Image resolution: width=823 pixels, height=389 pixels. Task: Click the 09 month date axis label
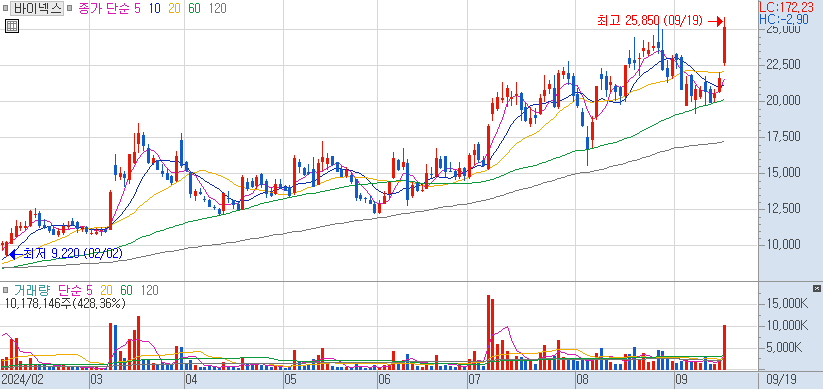[681, 379]
